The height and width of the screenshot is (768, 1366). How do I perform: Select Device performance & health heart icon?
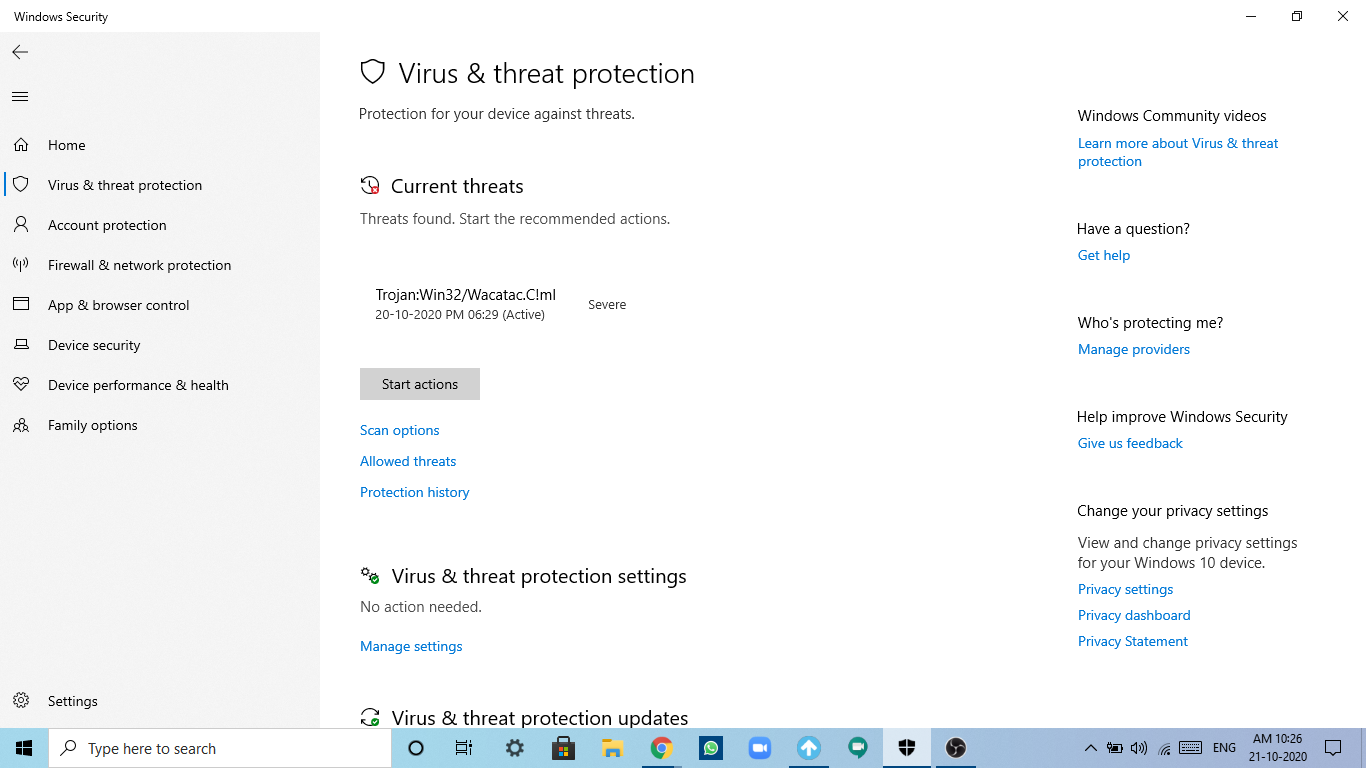20,385
